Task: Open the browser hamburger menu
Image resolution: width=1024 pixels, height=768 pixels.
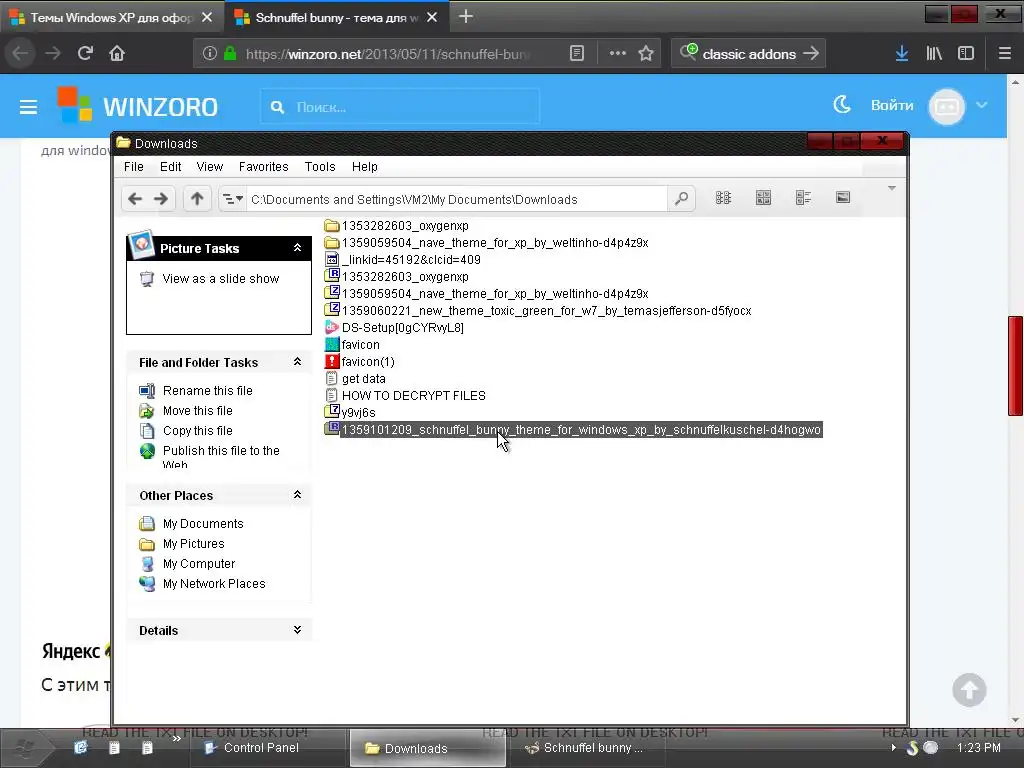Action: coord(1005,54)
